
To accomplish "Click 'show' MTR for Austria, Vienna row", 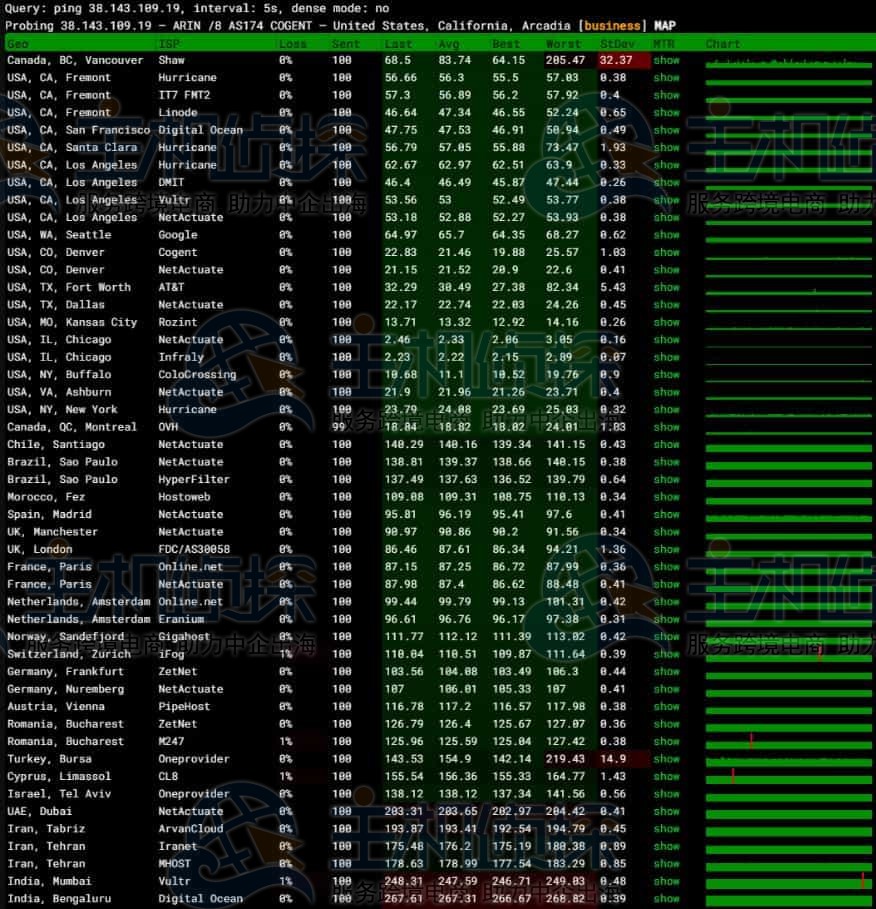I will (666, 707).
